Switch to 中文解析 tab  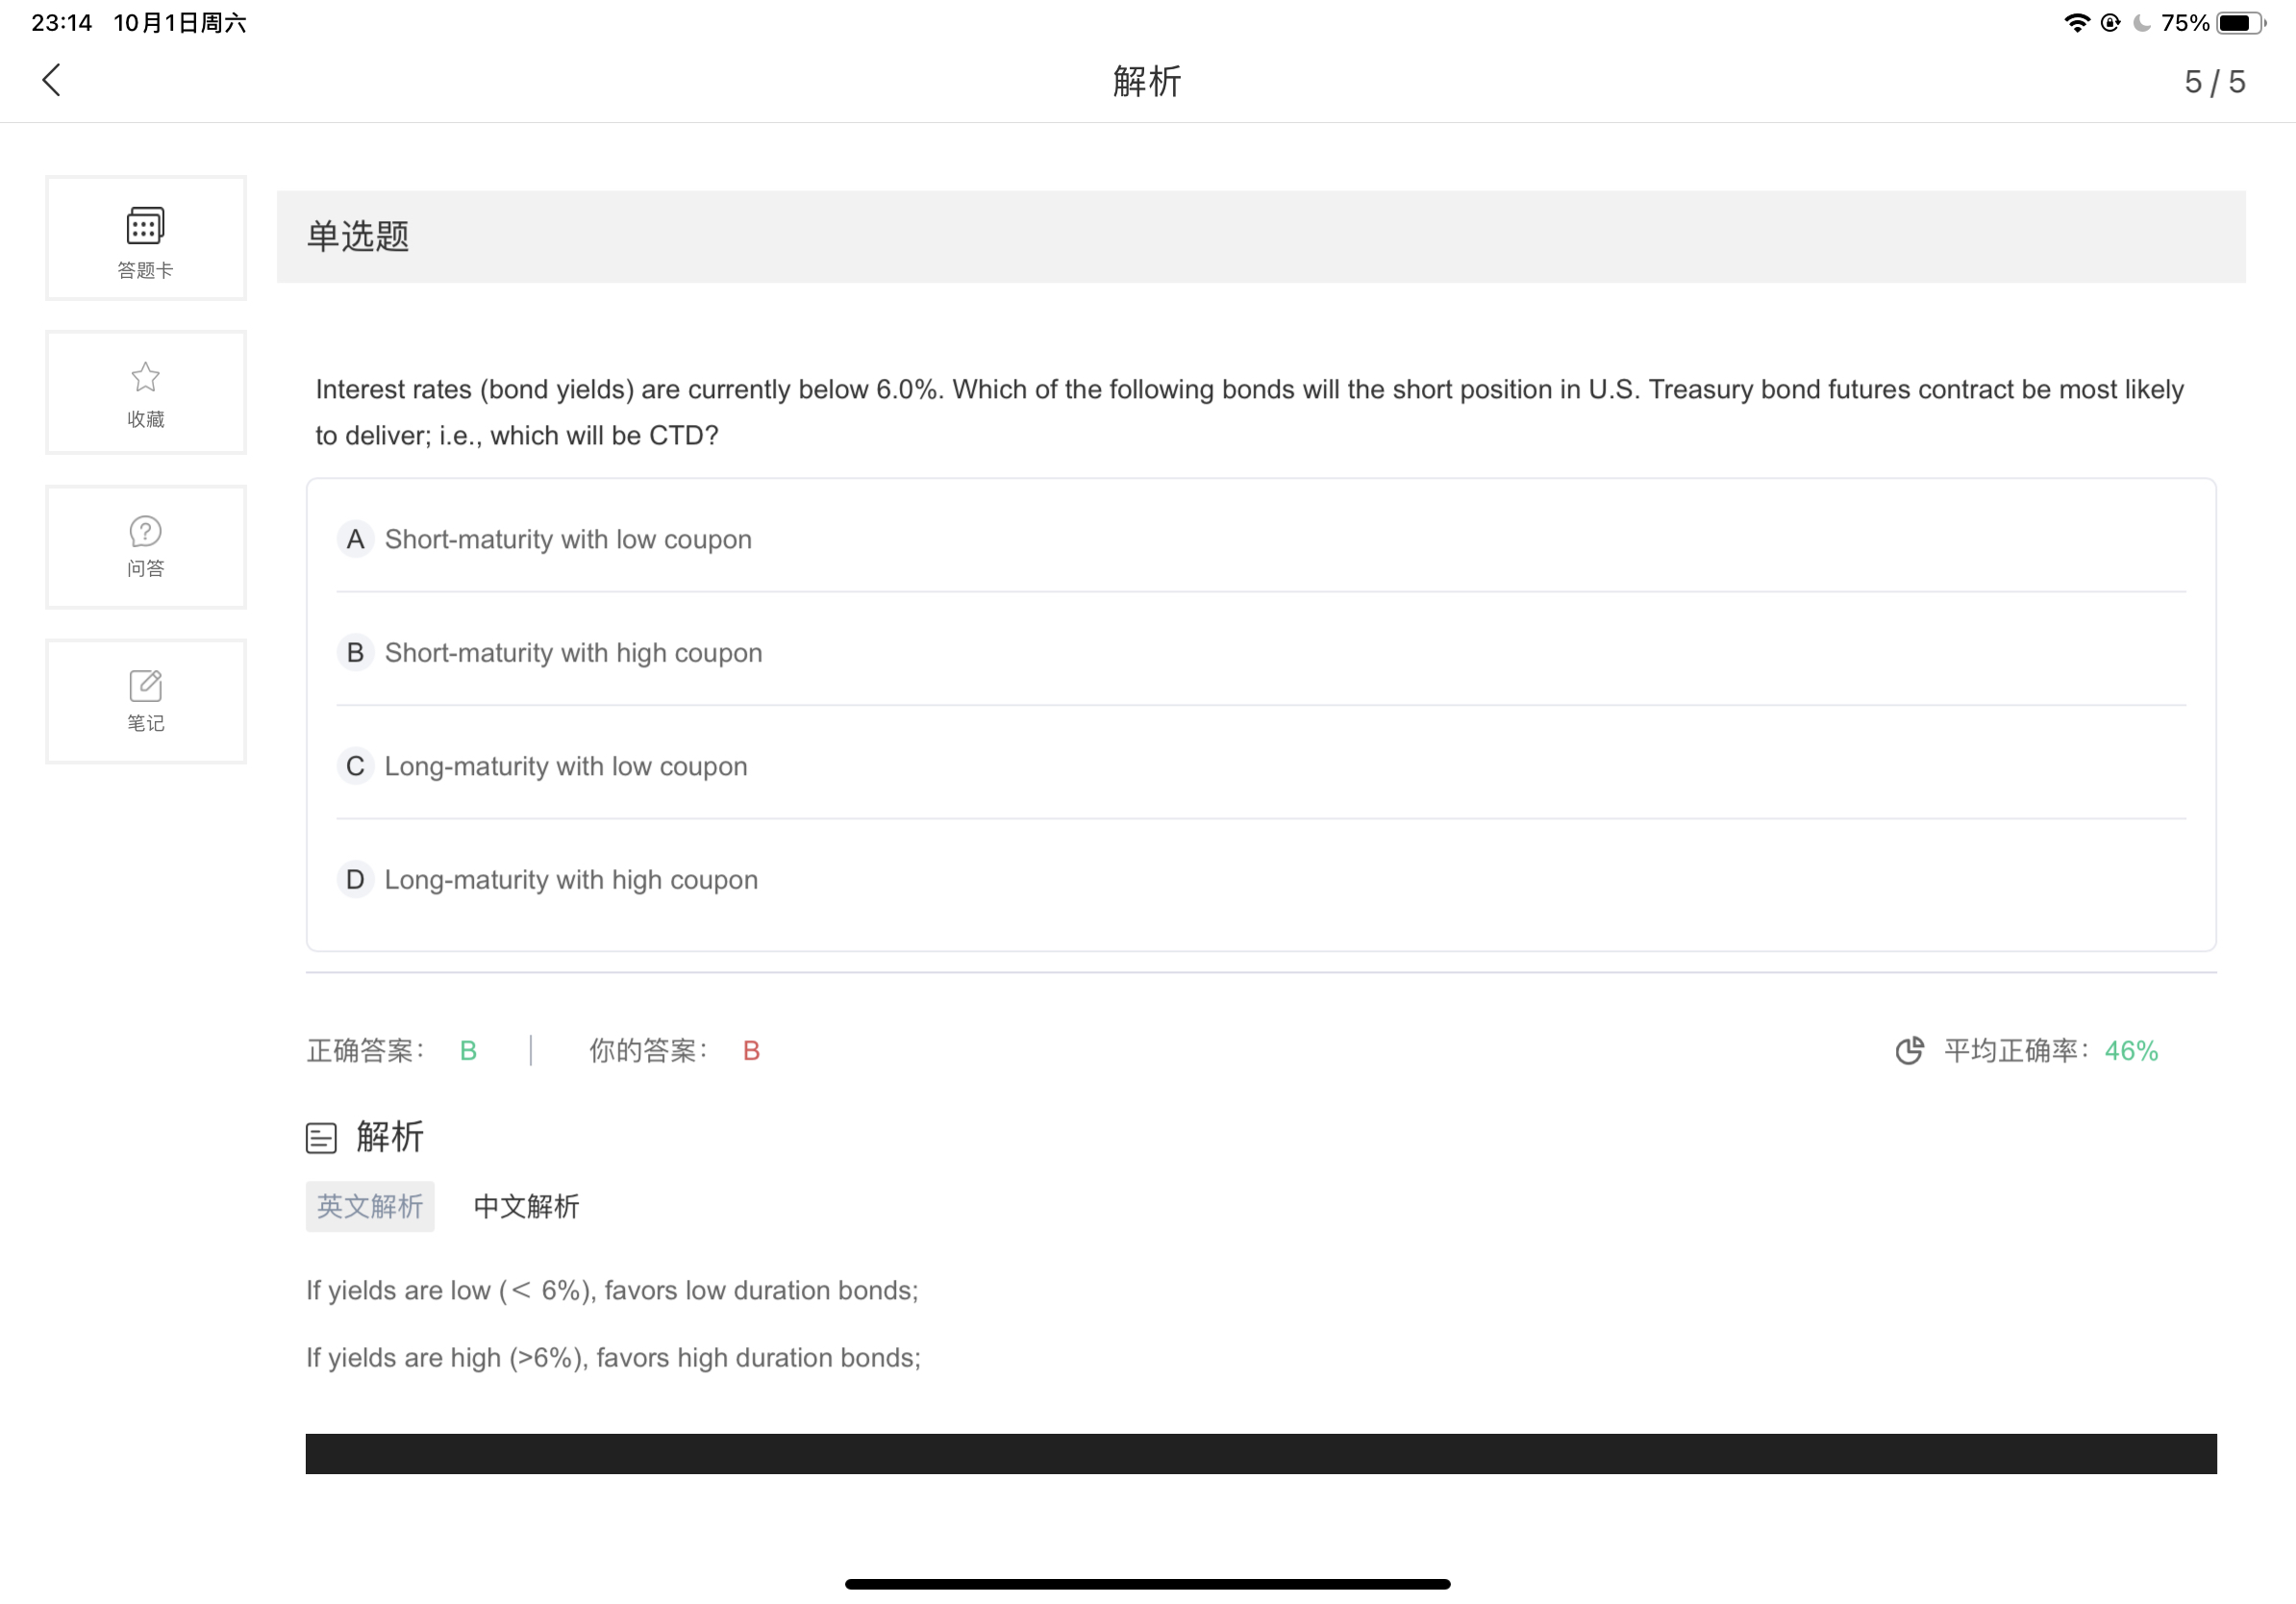point(526,1207)
